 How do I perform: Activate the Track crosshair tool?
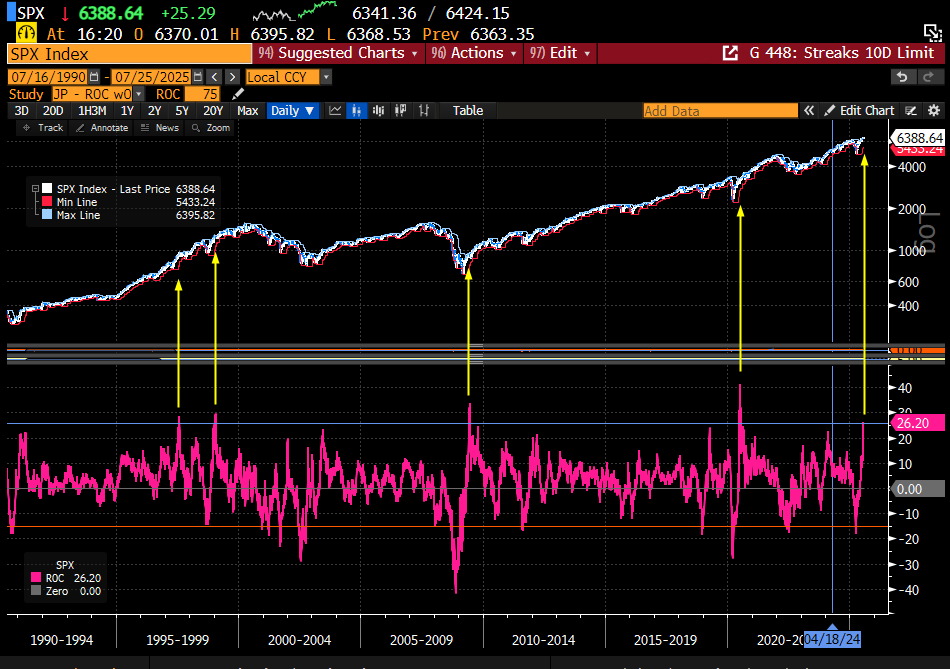pos(42,128)
